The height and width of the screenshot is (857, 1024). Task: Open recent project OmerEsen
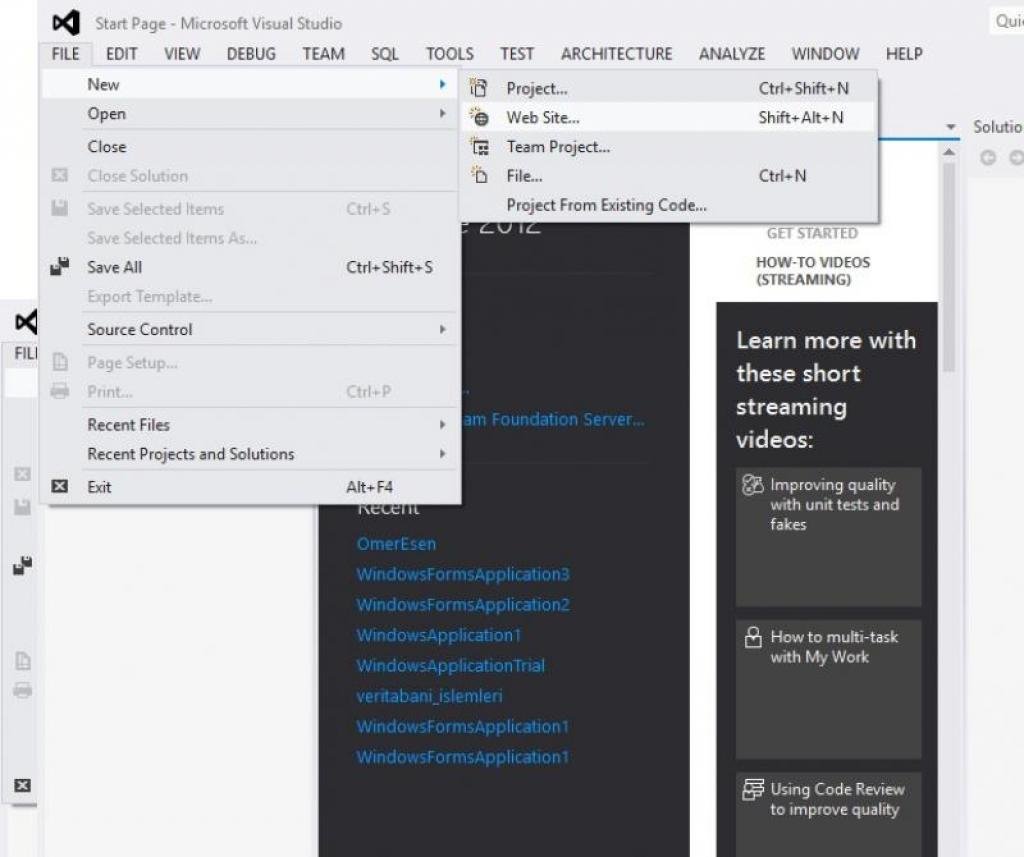tap(396, 543)
